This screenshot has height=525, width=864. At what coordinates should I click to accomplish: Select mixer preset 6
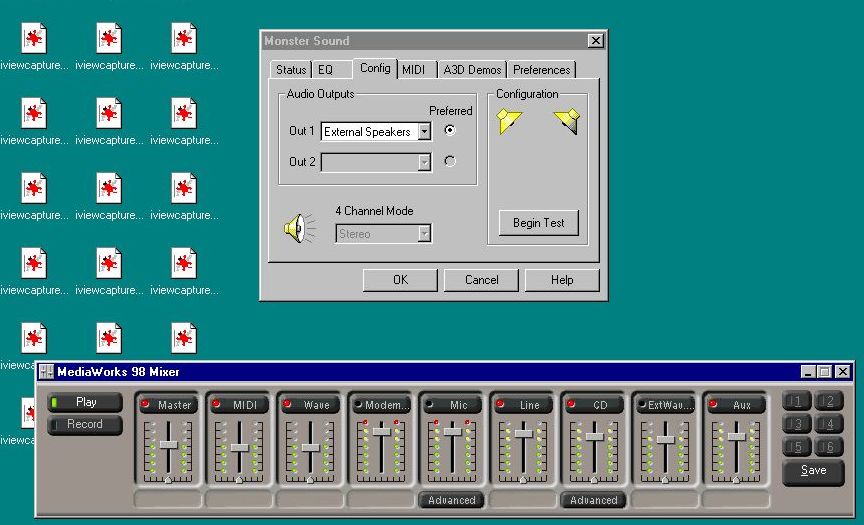pyautogui.click(x=829, y=446)
